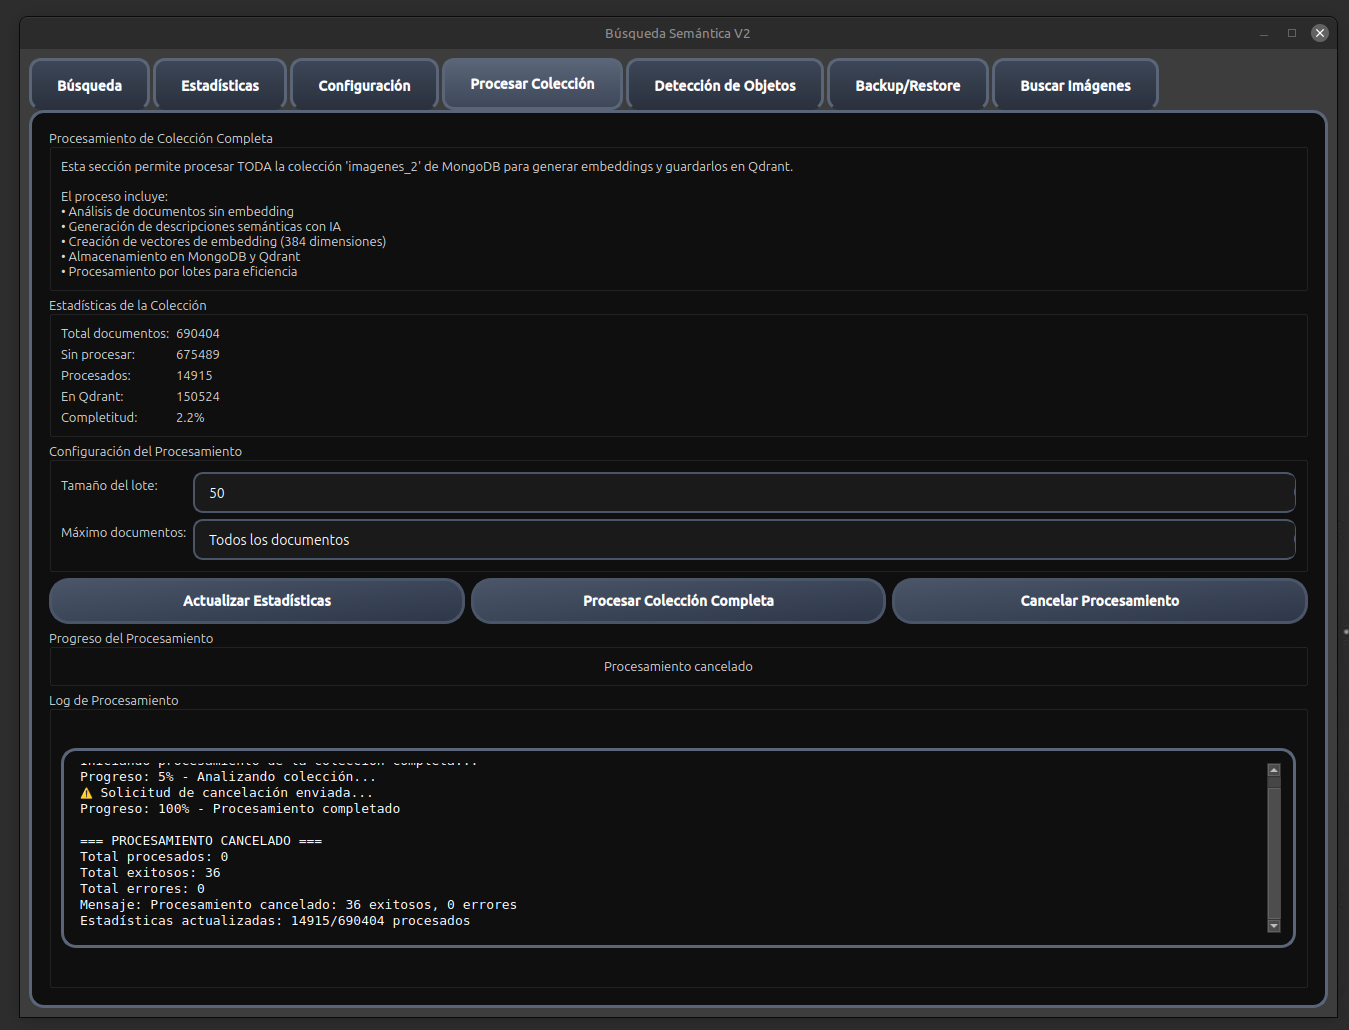Click the log scrollbar down arrow
The image size is (1349, 1030).
pos(1272,926)
